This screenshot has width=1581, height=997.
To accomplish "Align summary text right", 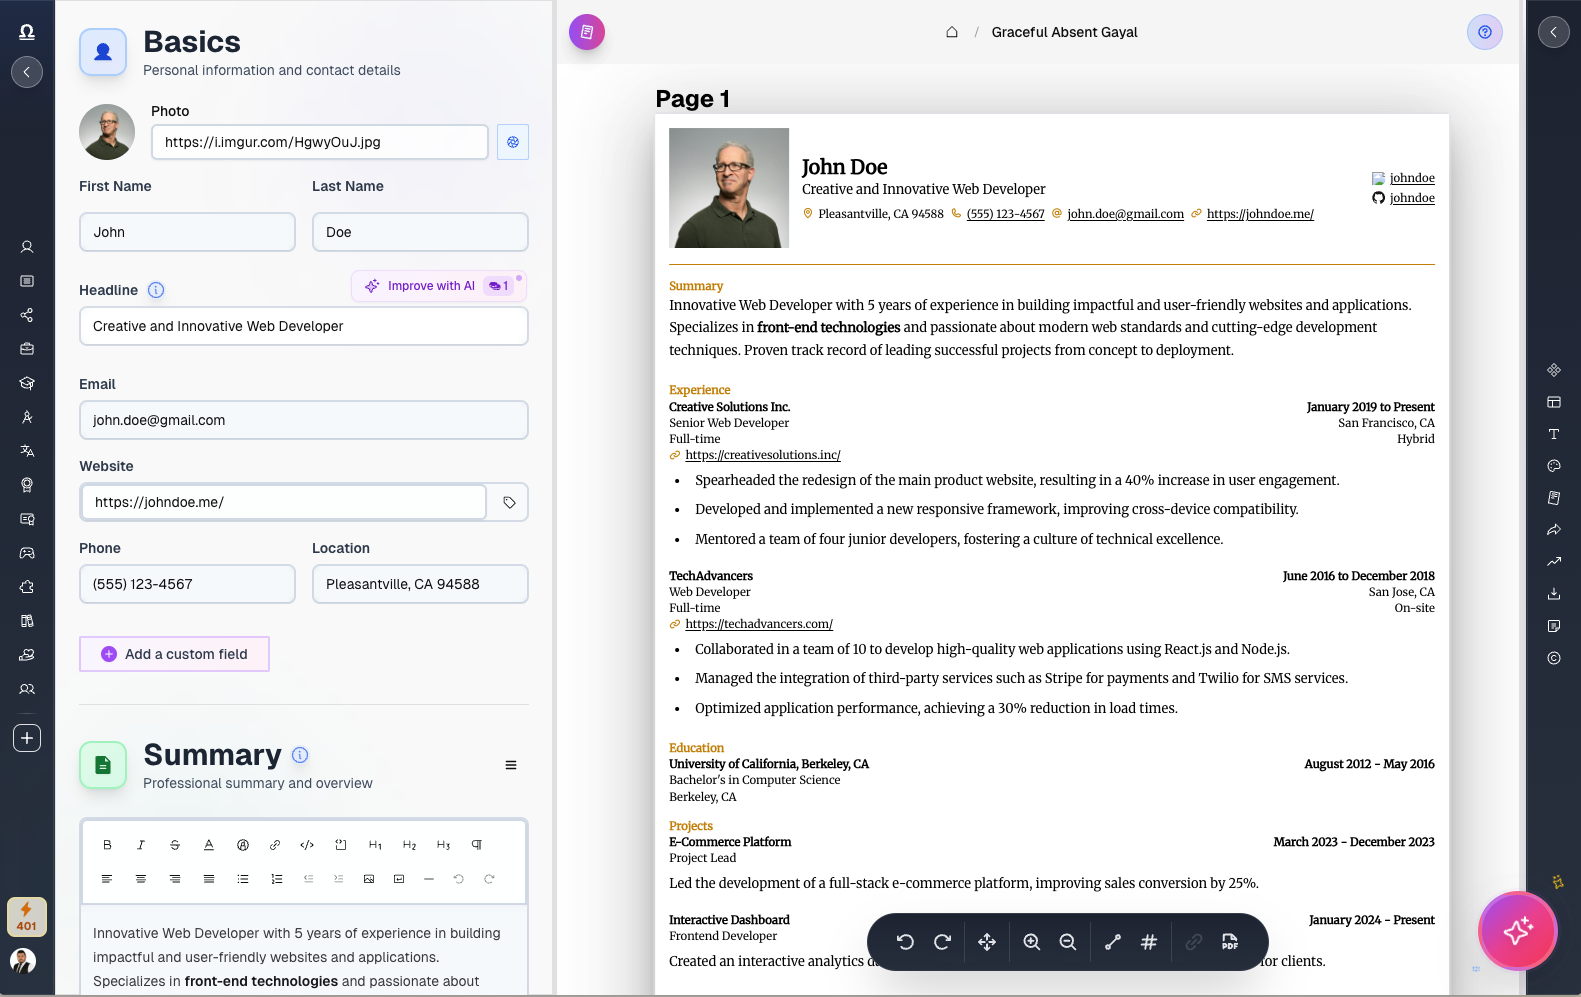I will [175, 879].
